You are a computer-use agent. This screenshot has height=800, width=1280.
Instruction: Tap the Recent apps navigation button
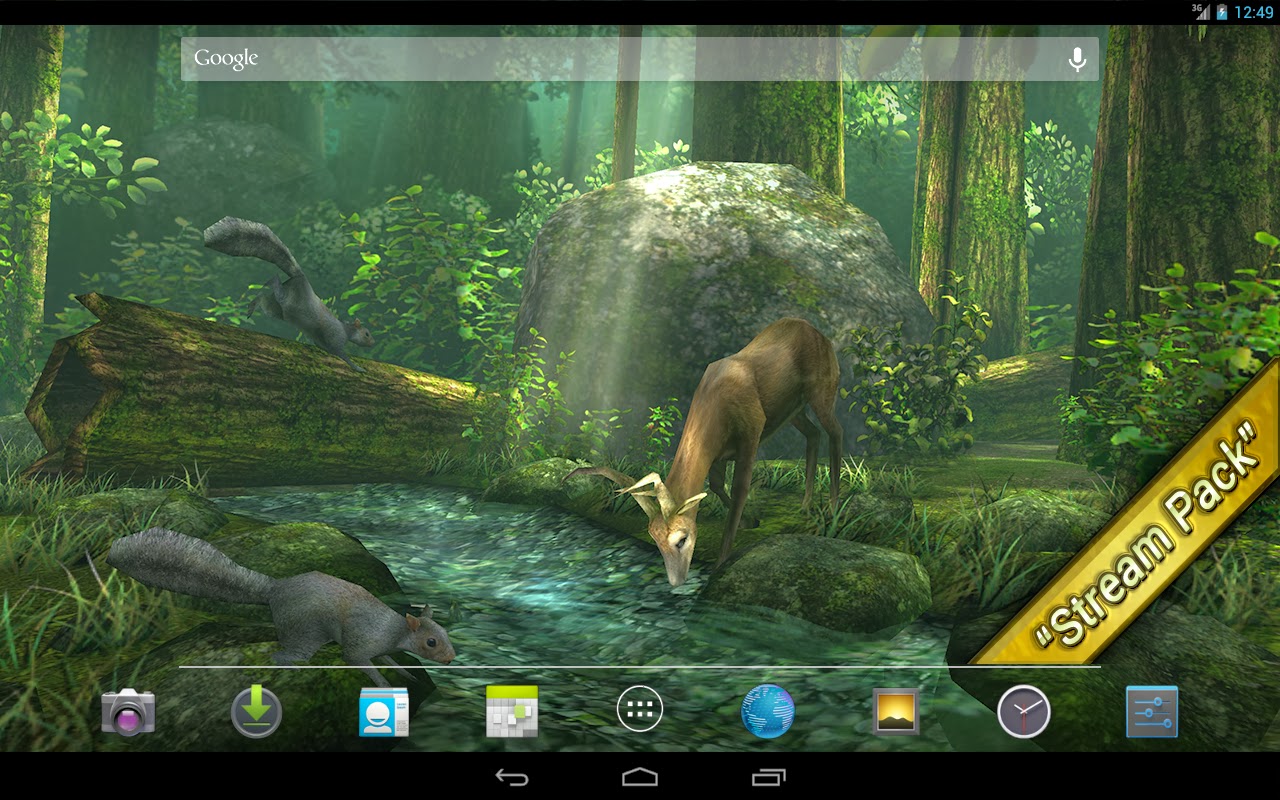pyautogui.click(x=768, y=777)
